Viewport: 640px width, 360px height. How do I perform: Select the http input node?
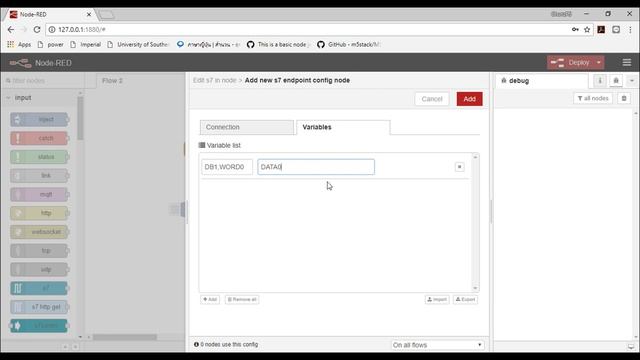[39, 213]
